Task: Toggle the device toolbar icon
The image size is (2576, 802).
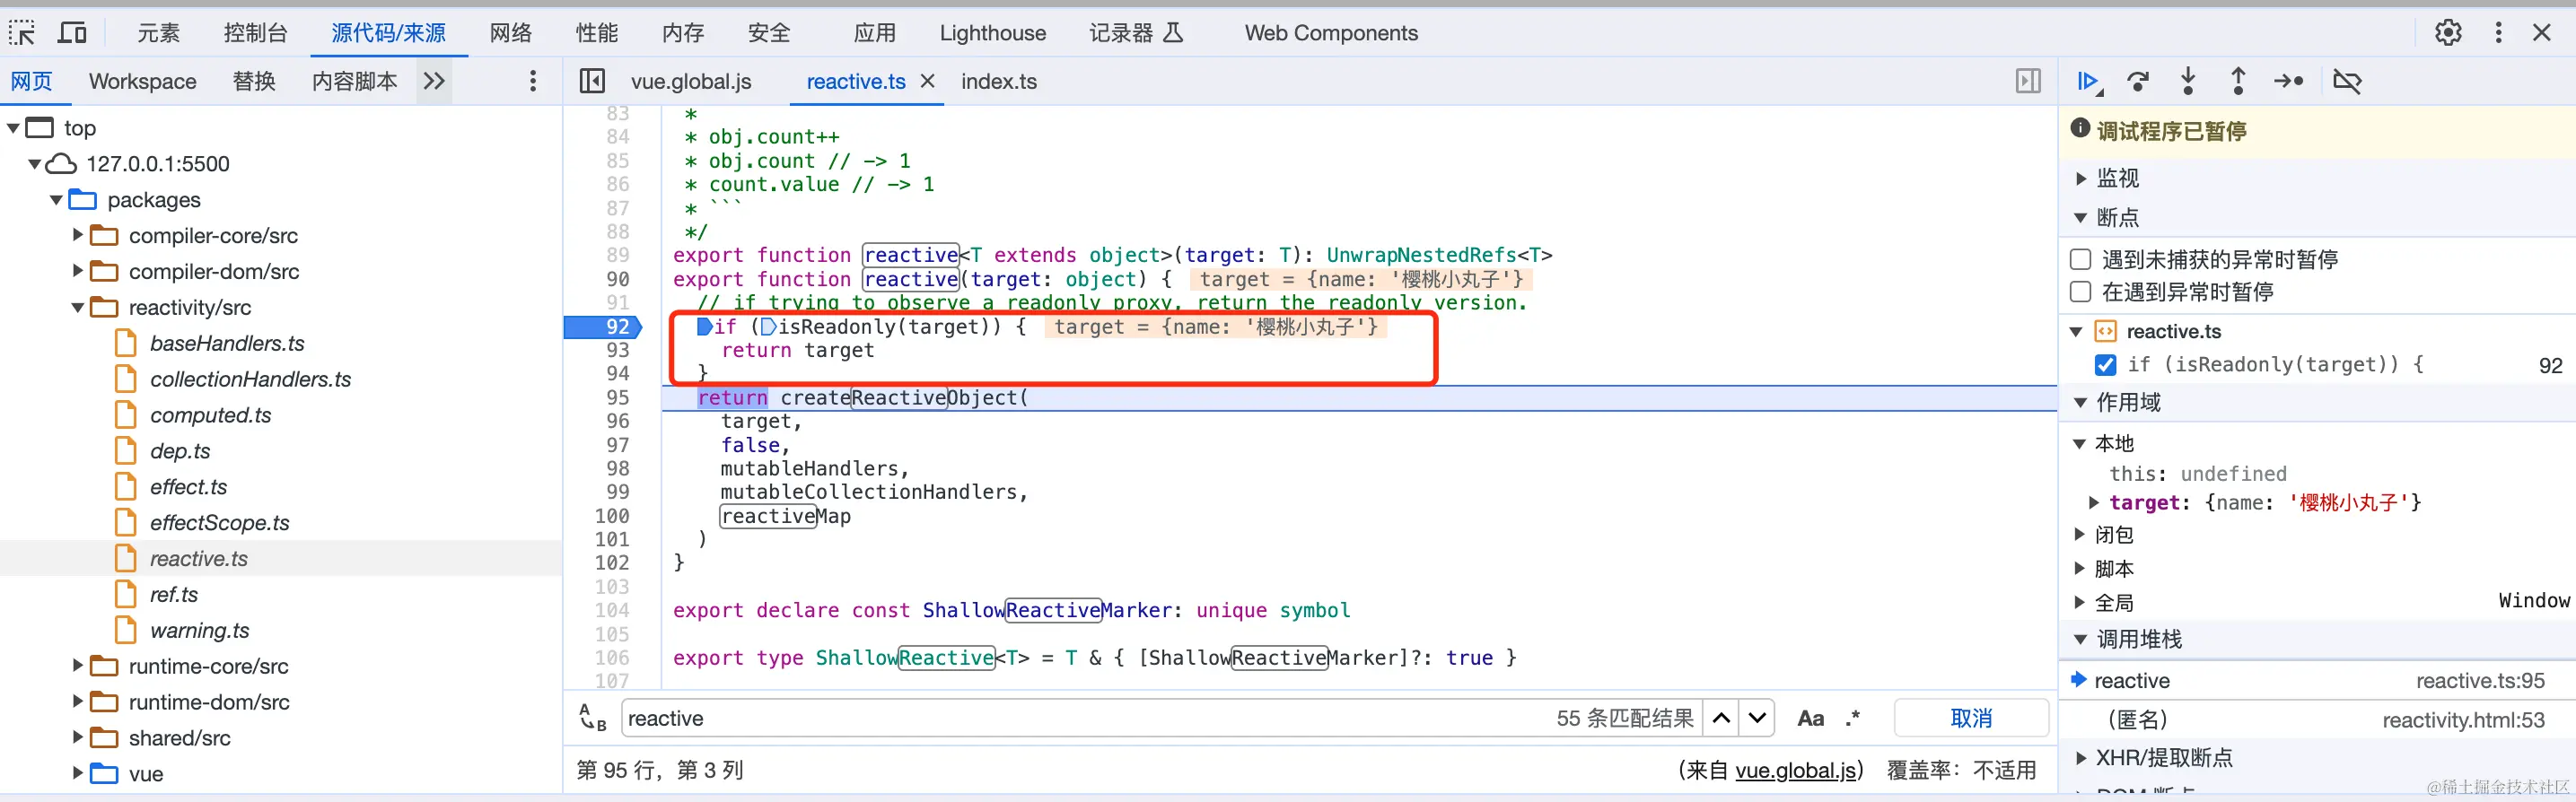Action: click(x=72, y=33)
